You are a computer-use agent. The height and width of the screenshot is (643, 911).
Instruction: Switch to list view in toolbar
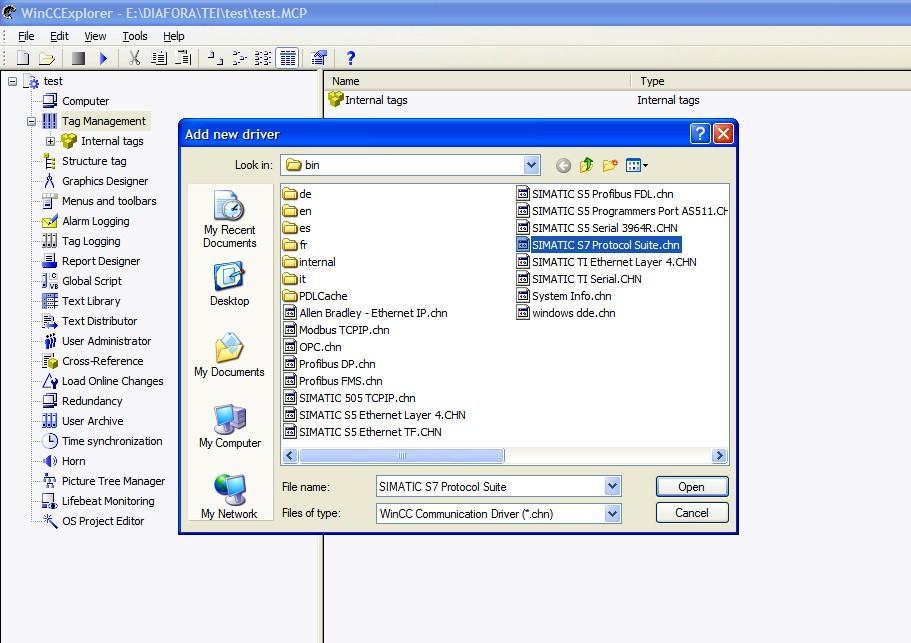pyautogui.click(x=263, y=58)
